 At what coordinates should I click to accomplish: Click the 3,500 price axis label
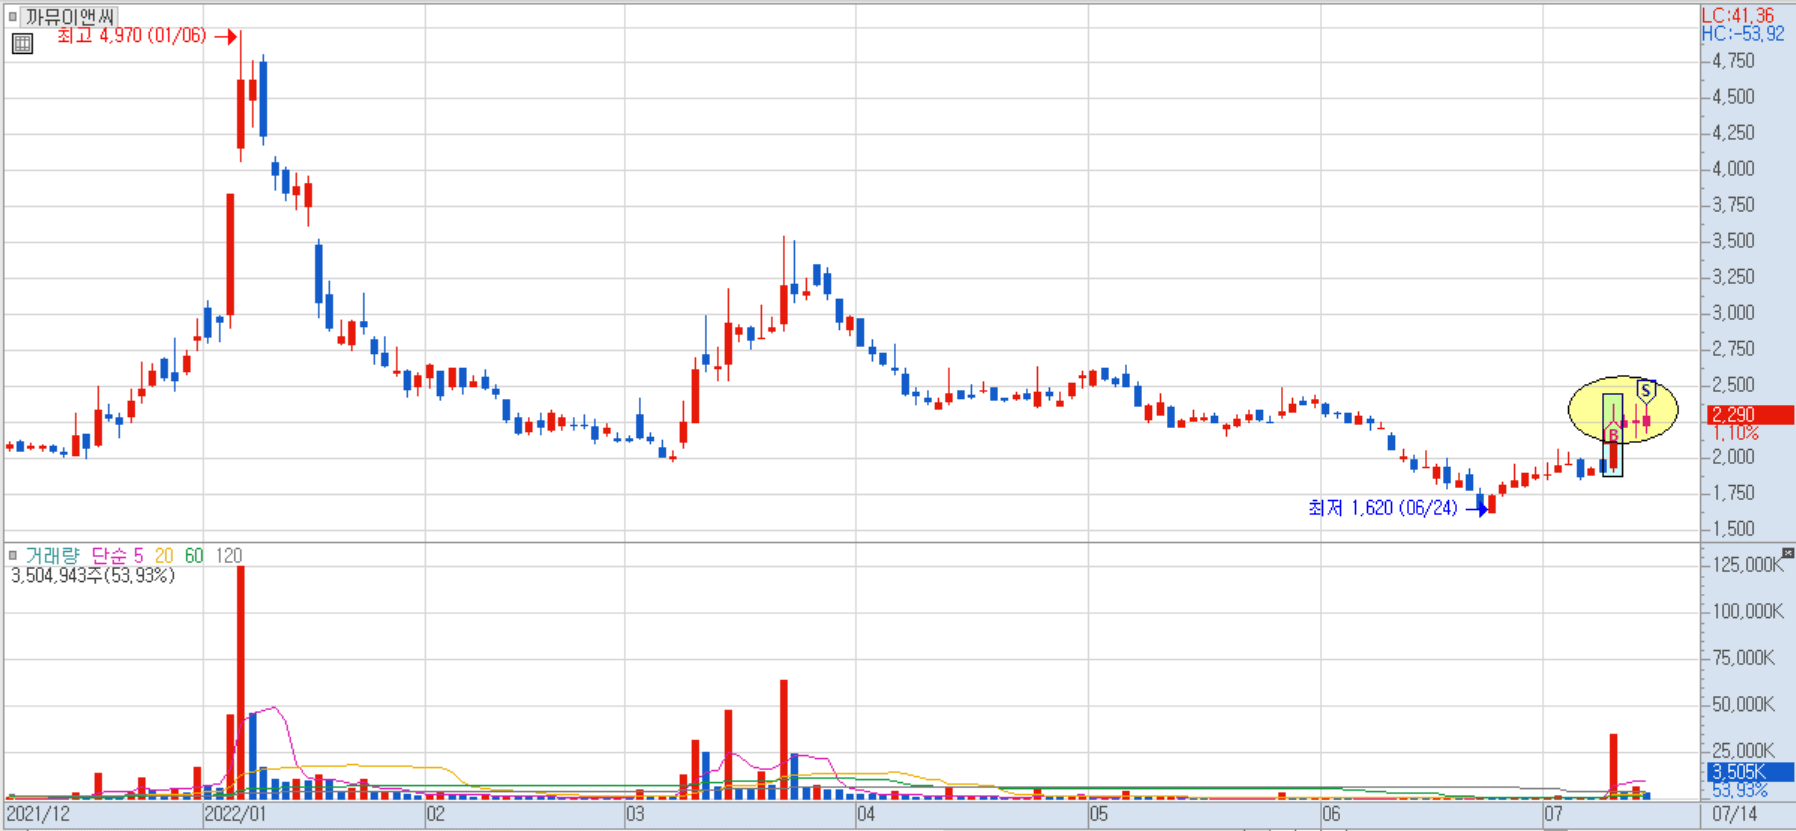1733,241
